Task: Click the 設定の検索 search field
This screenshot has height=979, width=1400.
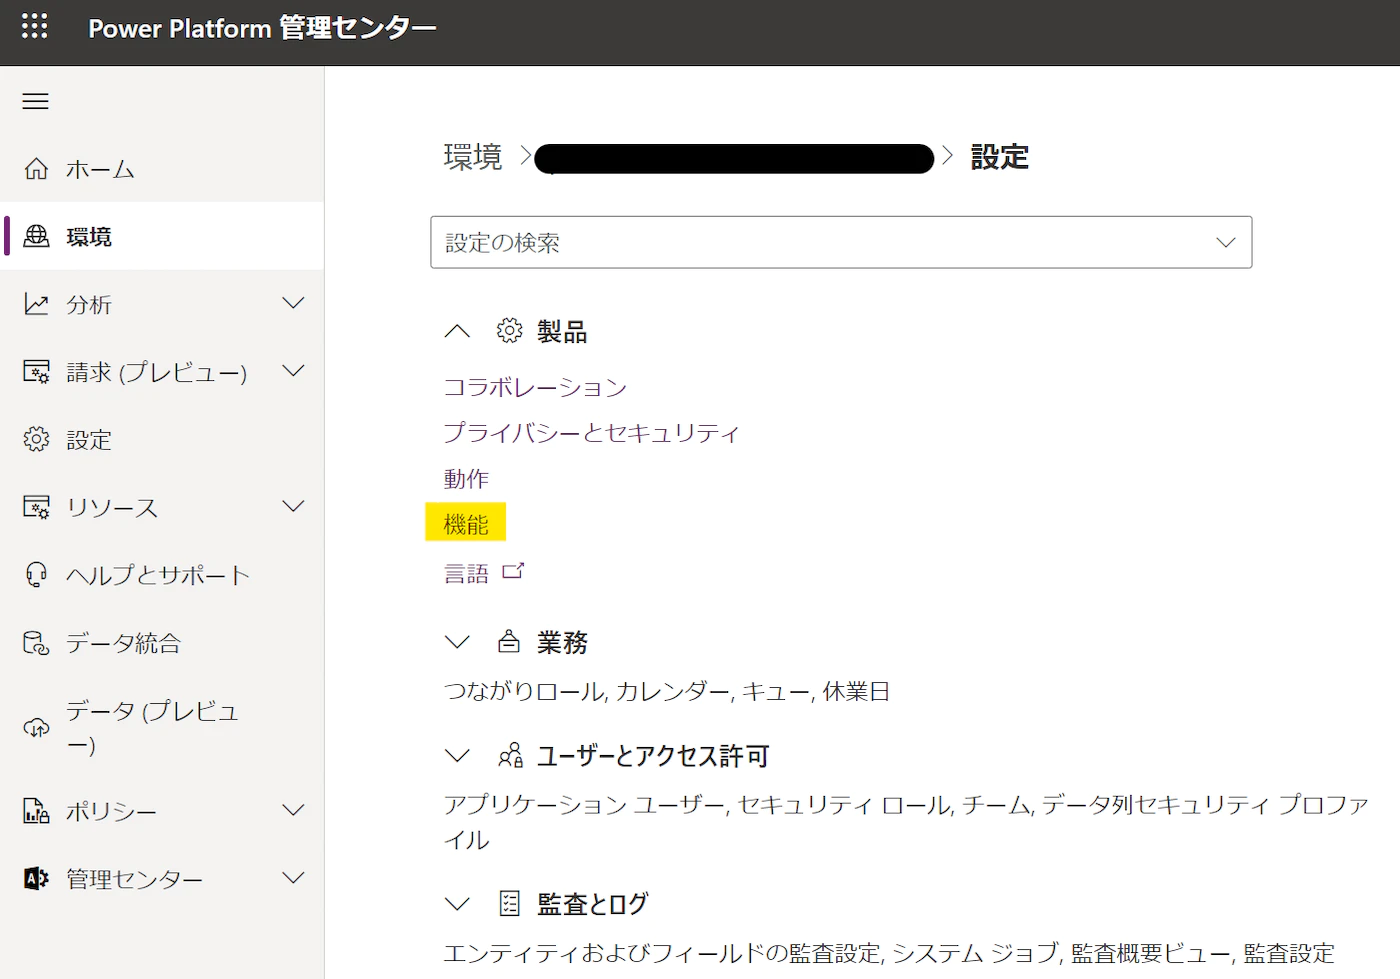Action: [x=841, y=242]
